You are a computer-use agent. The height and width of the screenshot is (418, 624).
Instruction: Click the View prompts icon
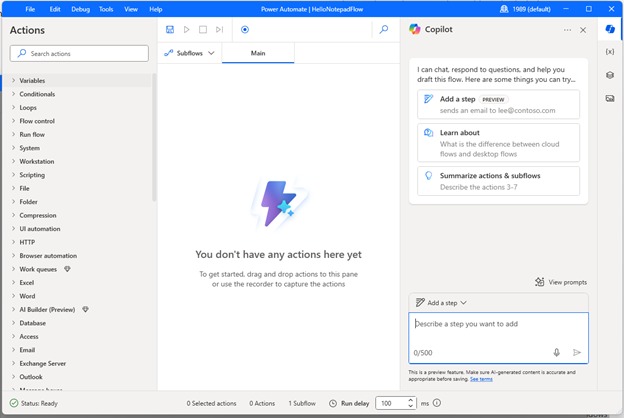click(x=540, y=282)
